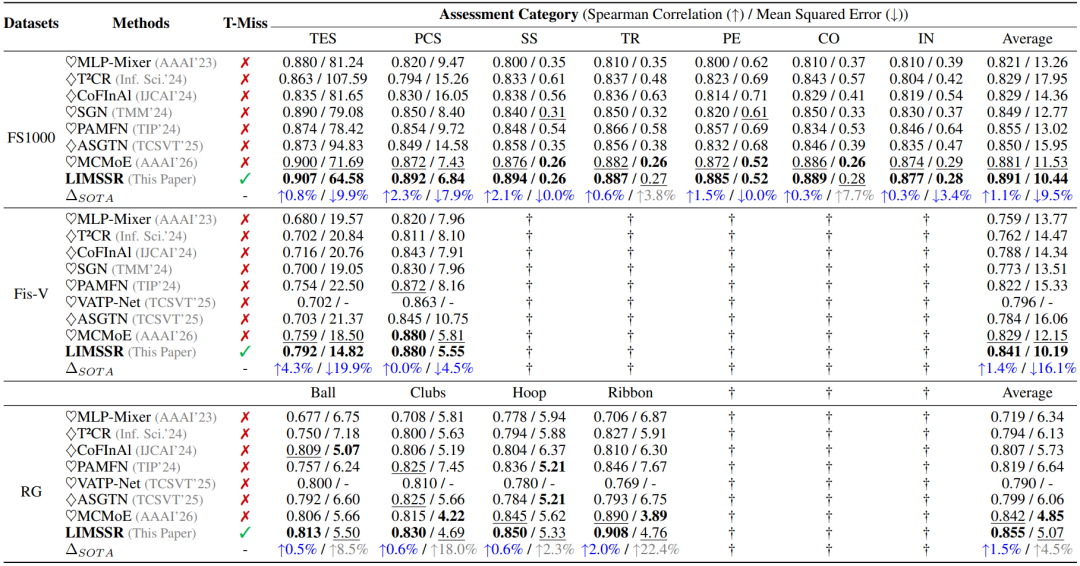Screen dimensions: 1080x566
Task: Click the cell "0.809 / 5.07"
Action: point(323,450)
